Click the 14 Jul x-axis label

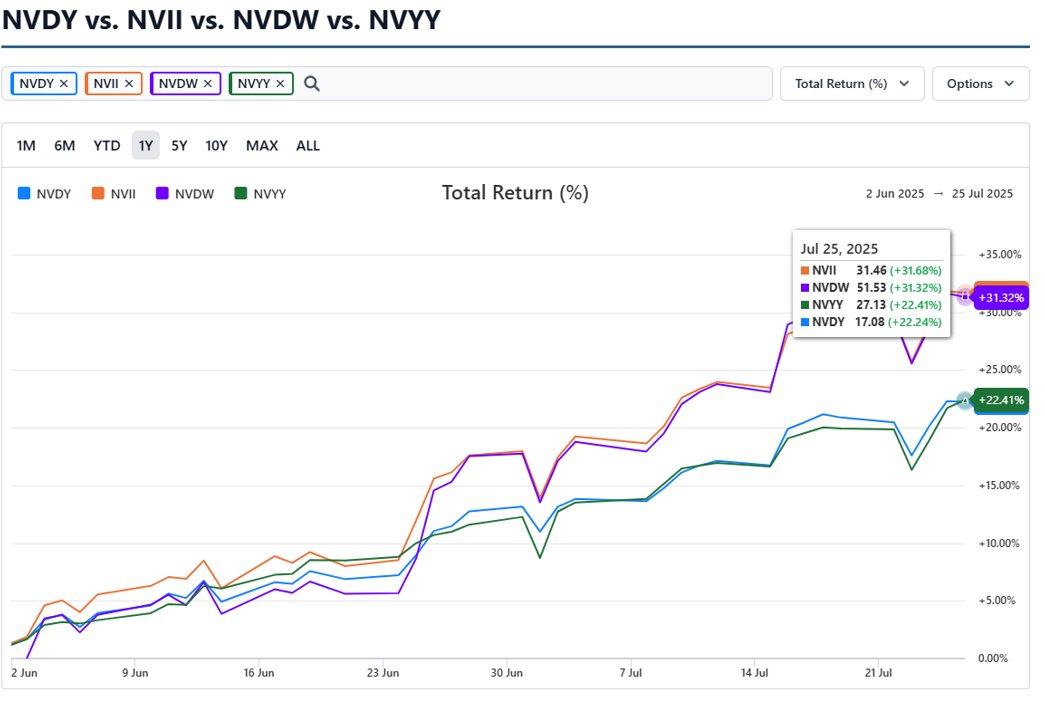click(754, 673)
